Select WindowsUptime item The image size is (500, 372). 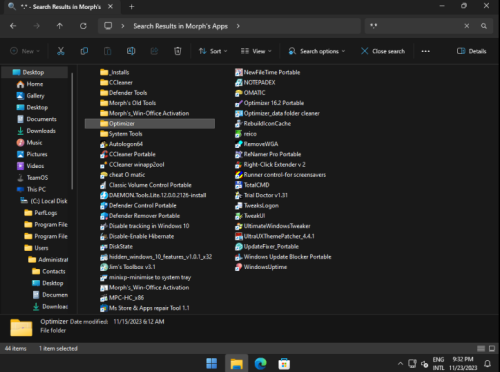[x=261, y=267]
